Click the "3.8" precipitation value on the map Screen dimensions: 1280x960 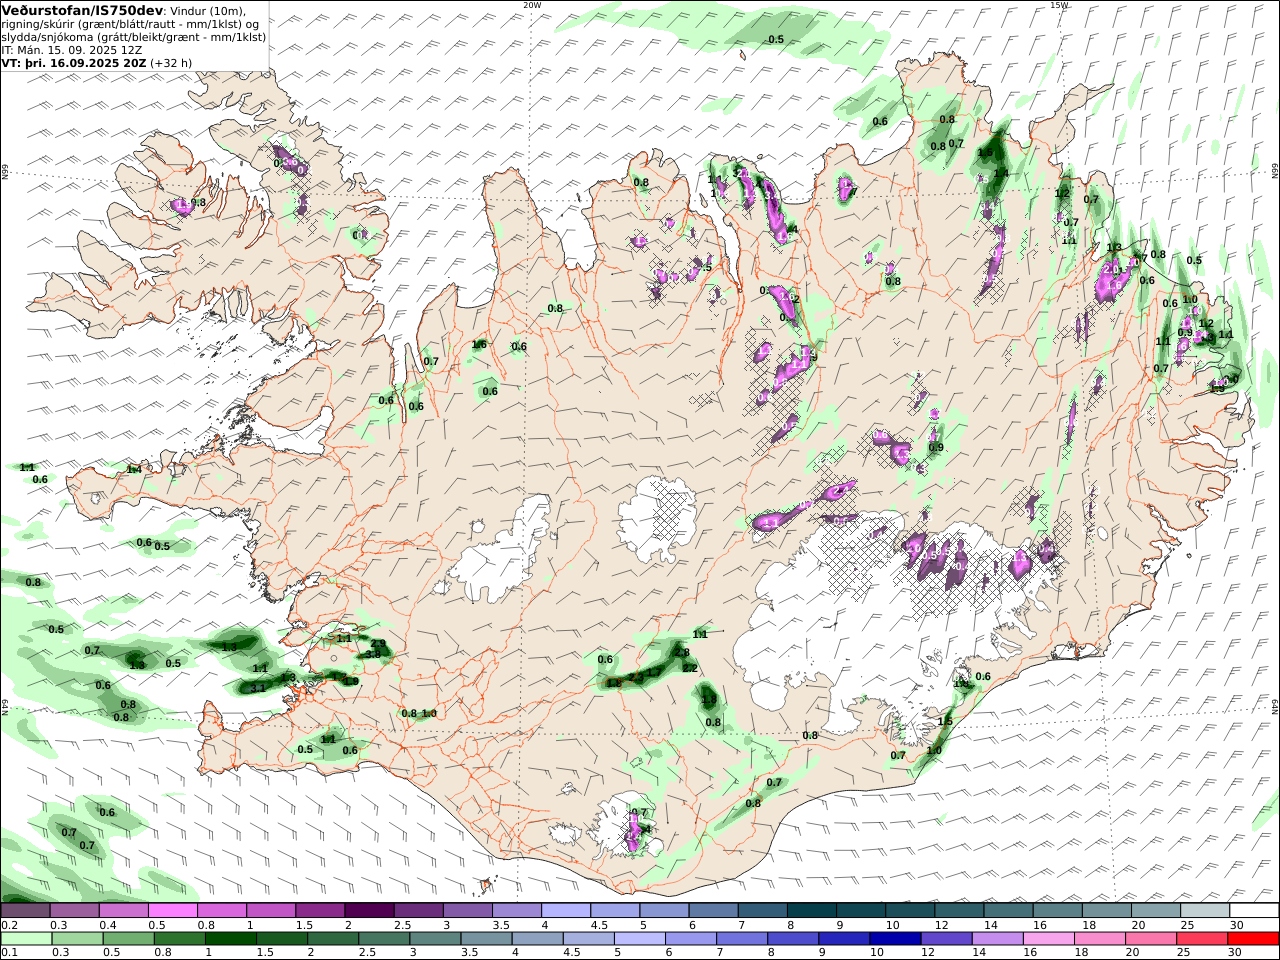coord(372,653)
